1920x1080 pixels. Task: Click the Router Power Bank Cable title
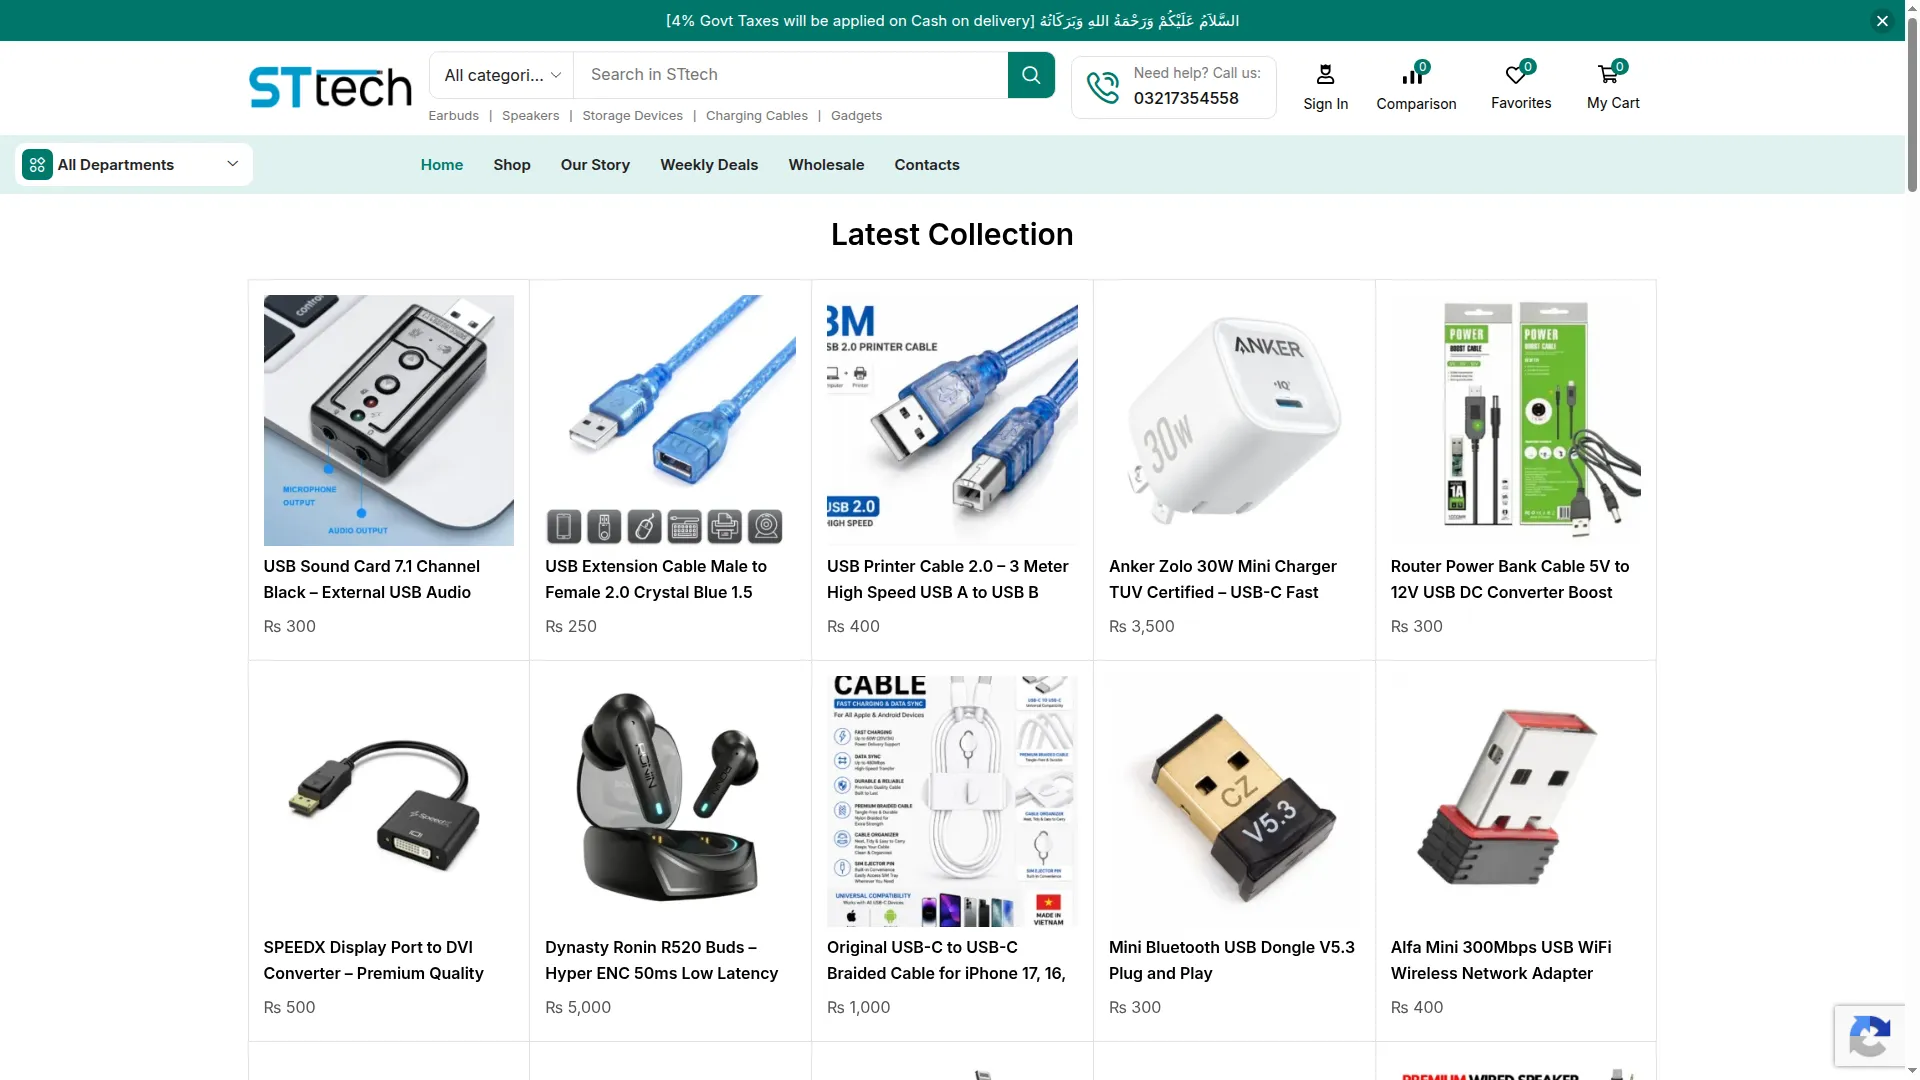[x=1510, y=579]
